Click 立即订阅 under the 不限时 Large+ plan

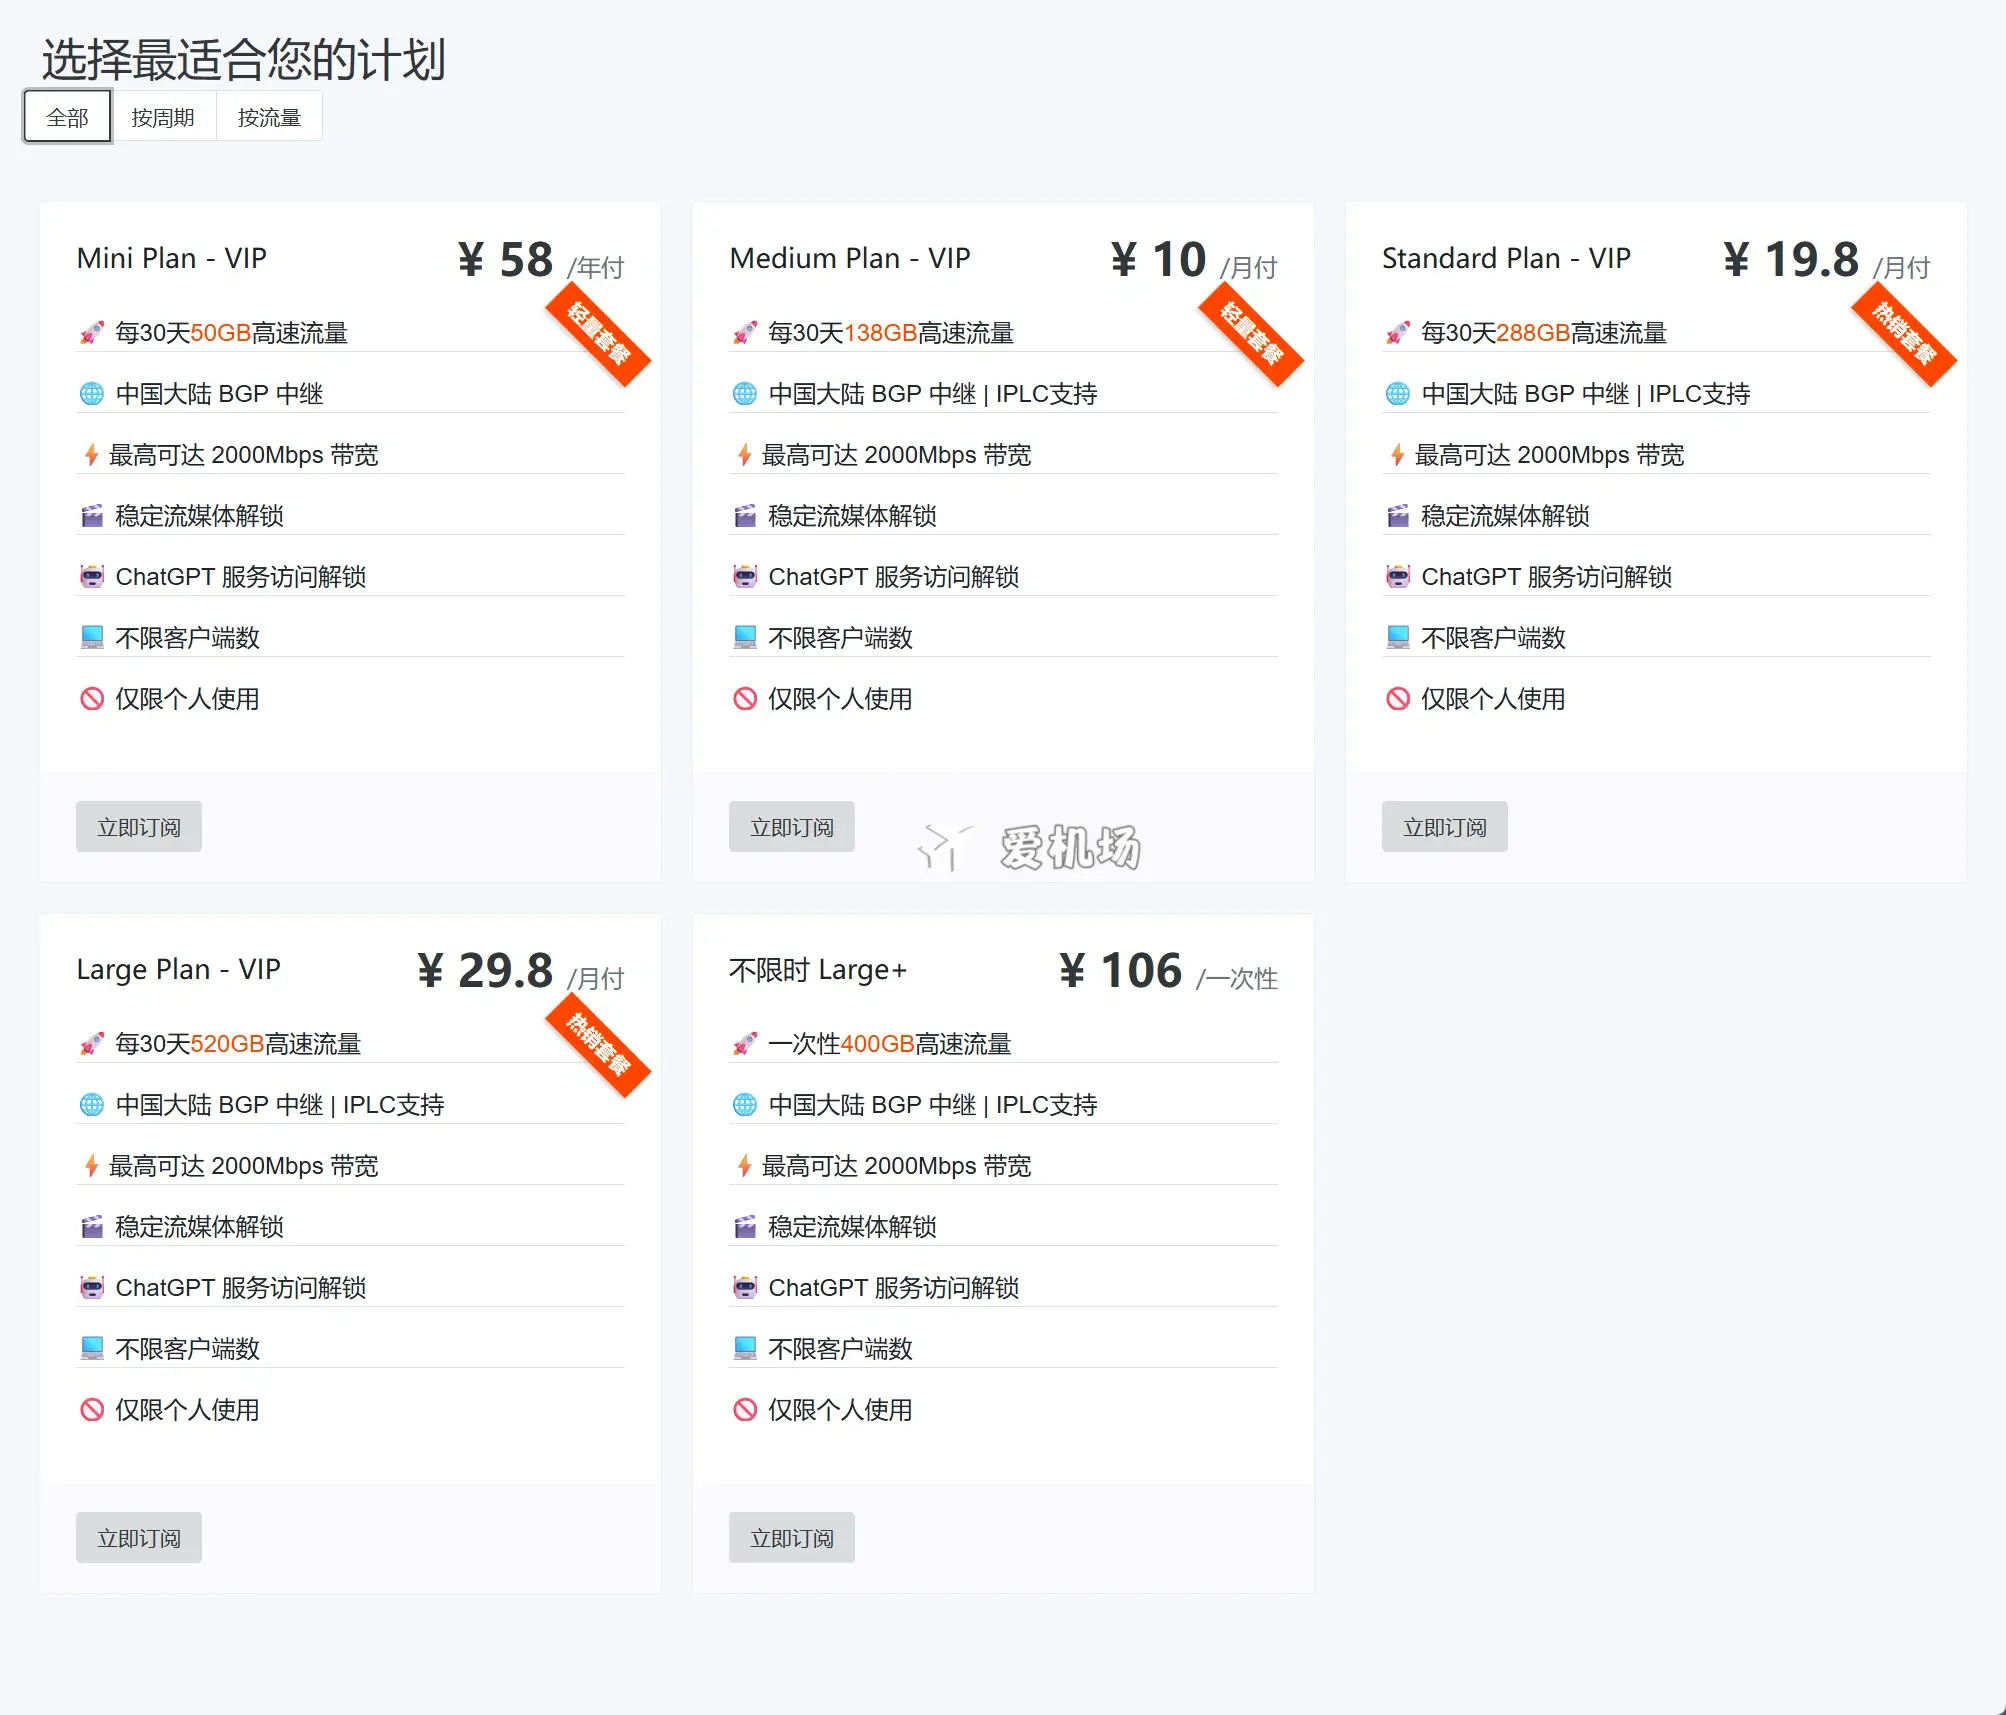click(x=791, y=1537)
